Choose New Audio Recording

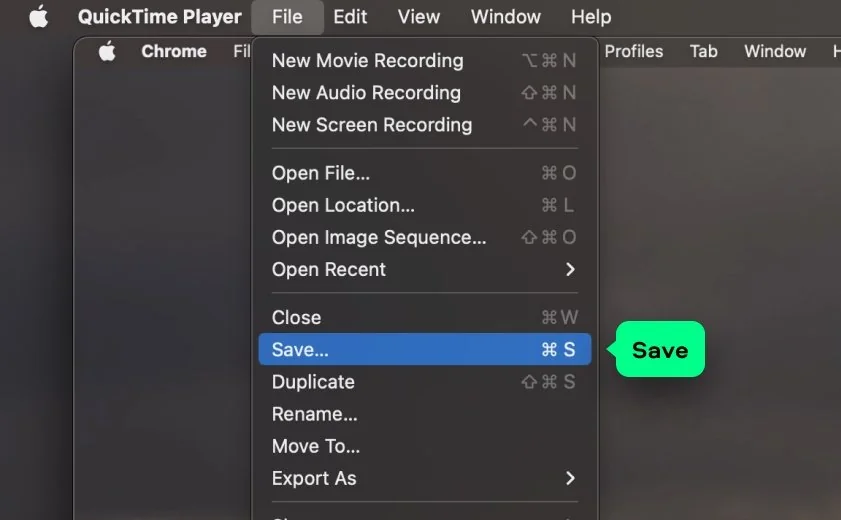coord(425,93)
